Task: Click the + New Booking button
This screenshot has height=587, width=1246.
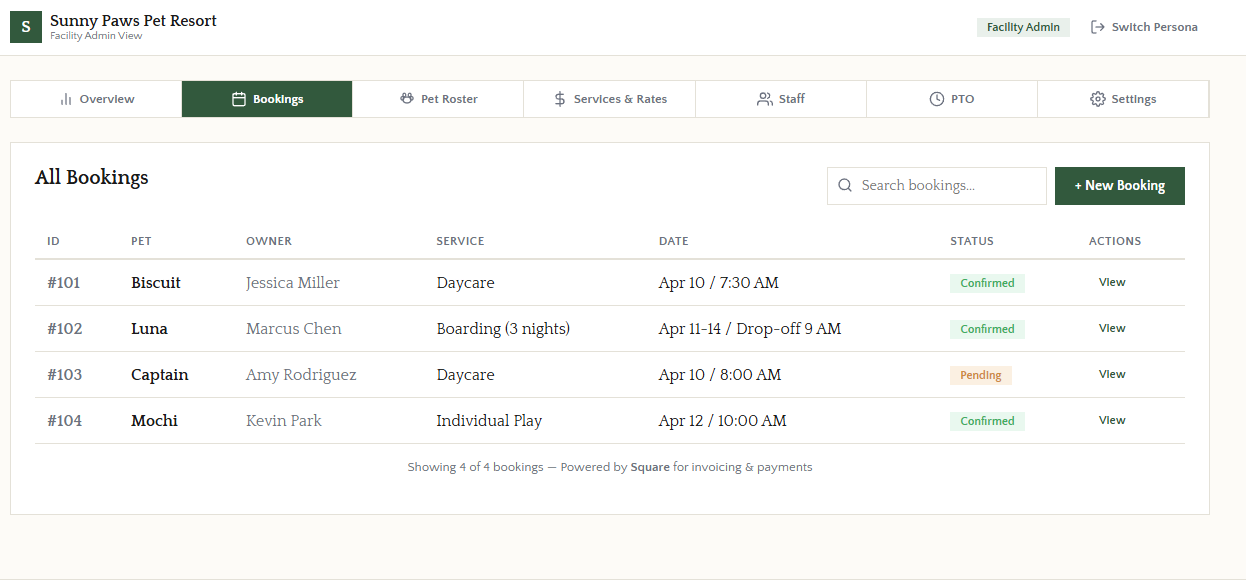Action: click(x=1120, y=186)
